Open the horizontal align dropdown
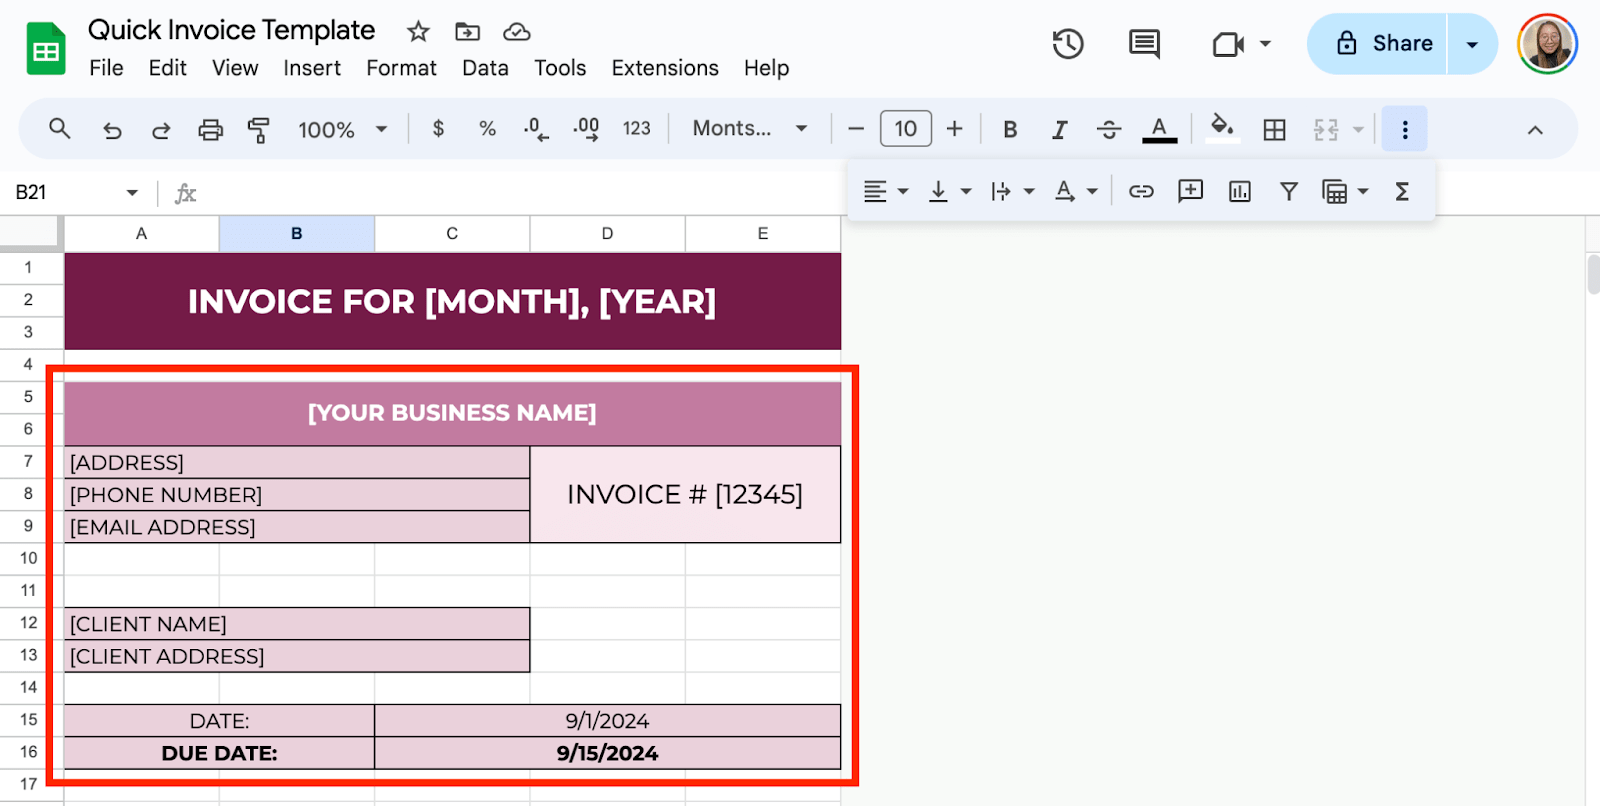1600x806 pixels. 885,192
